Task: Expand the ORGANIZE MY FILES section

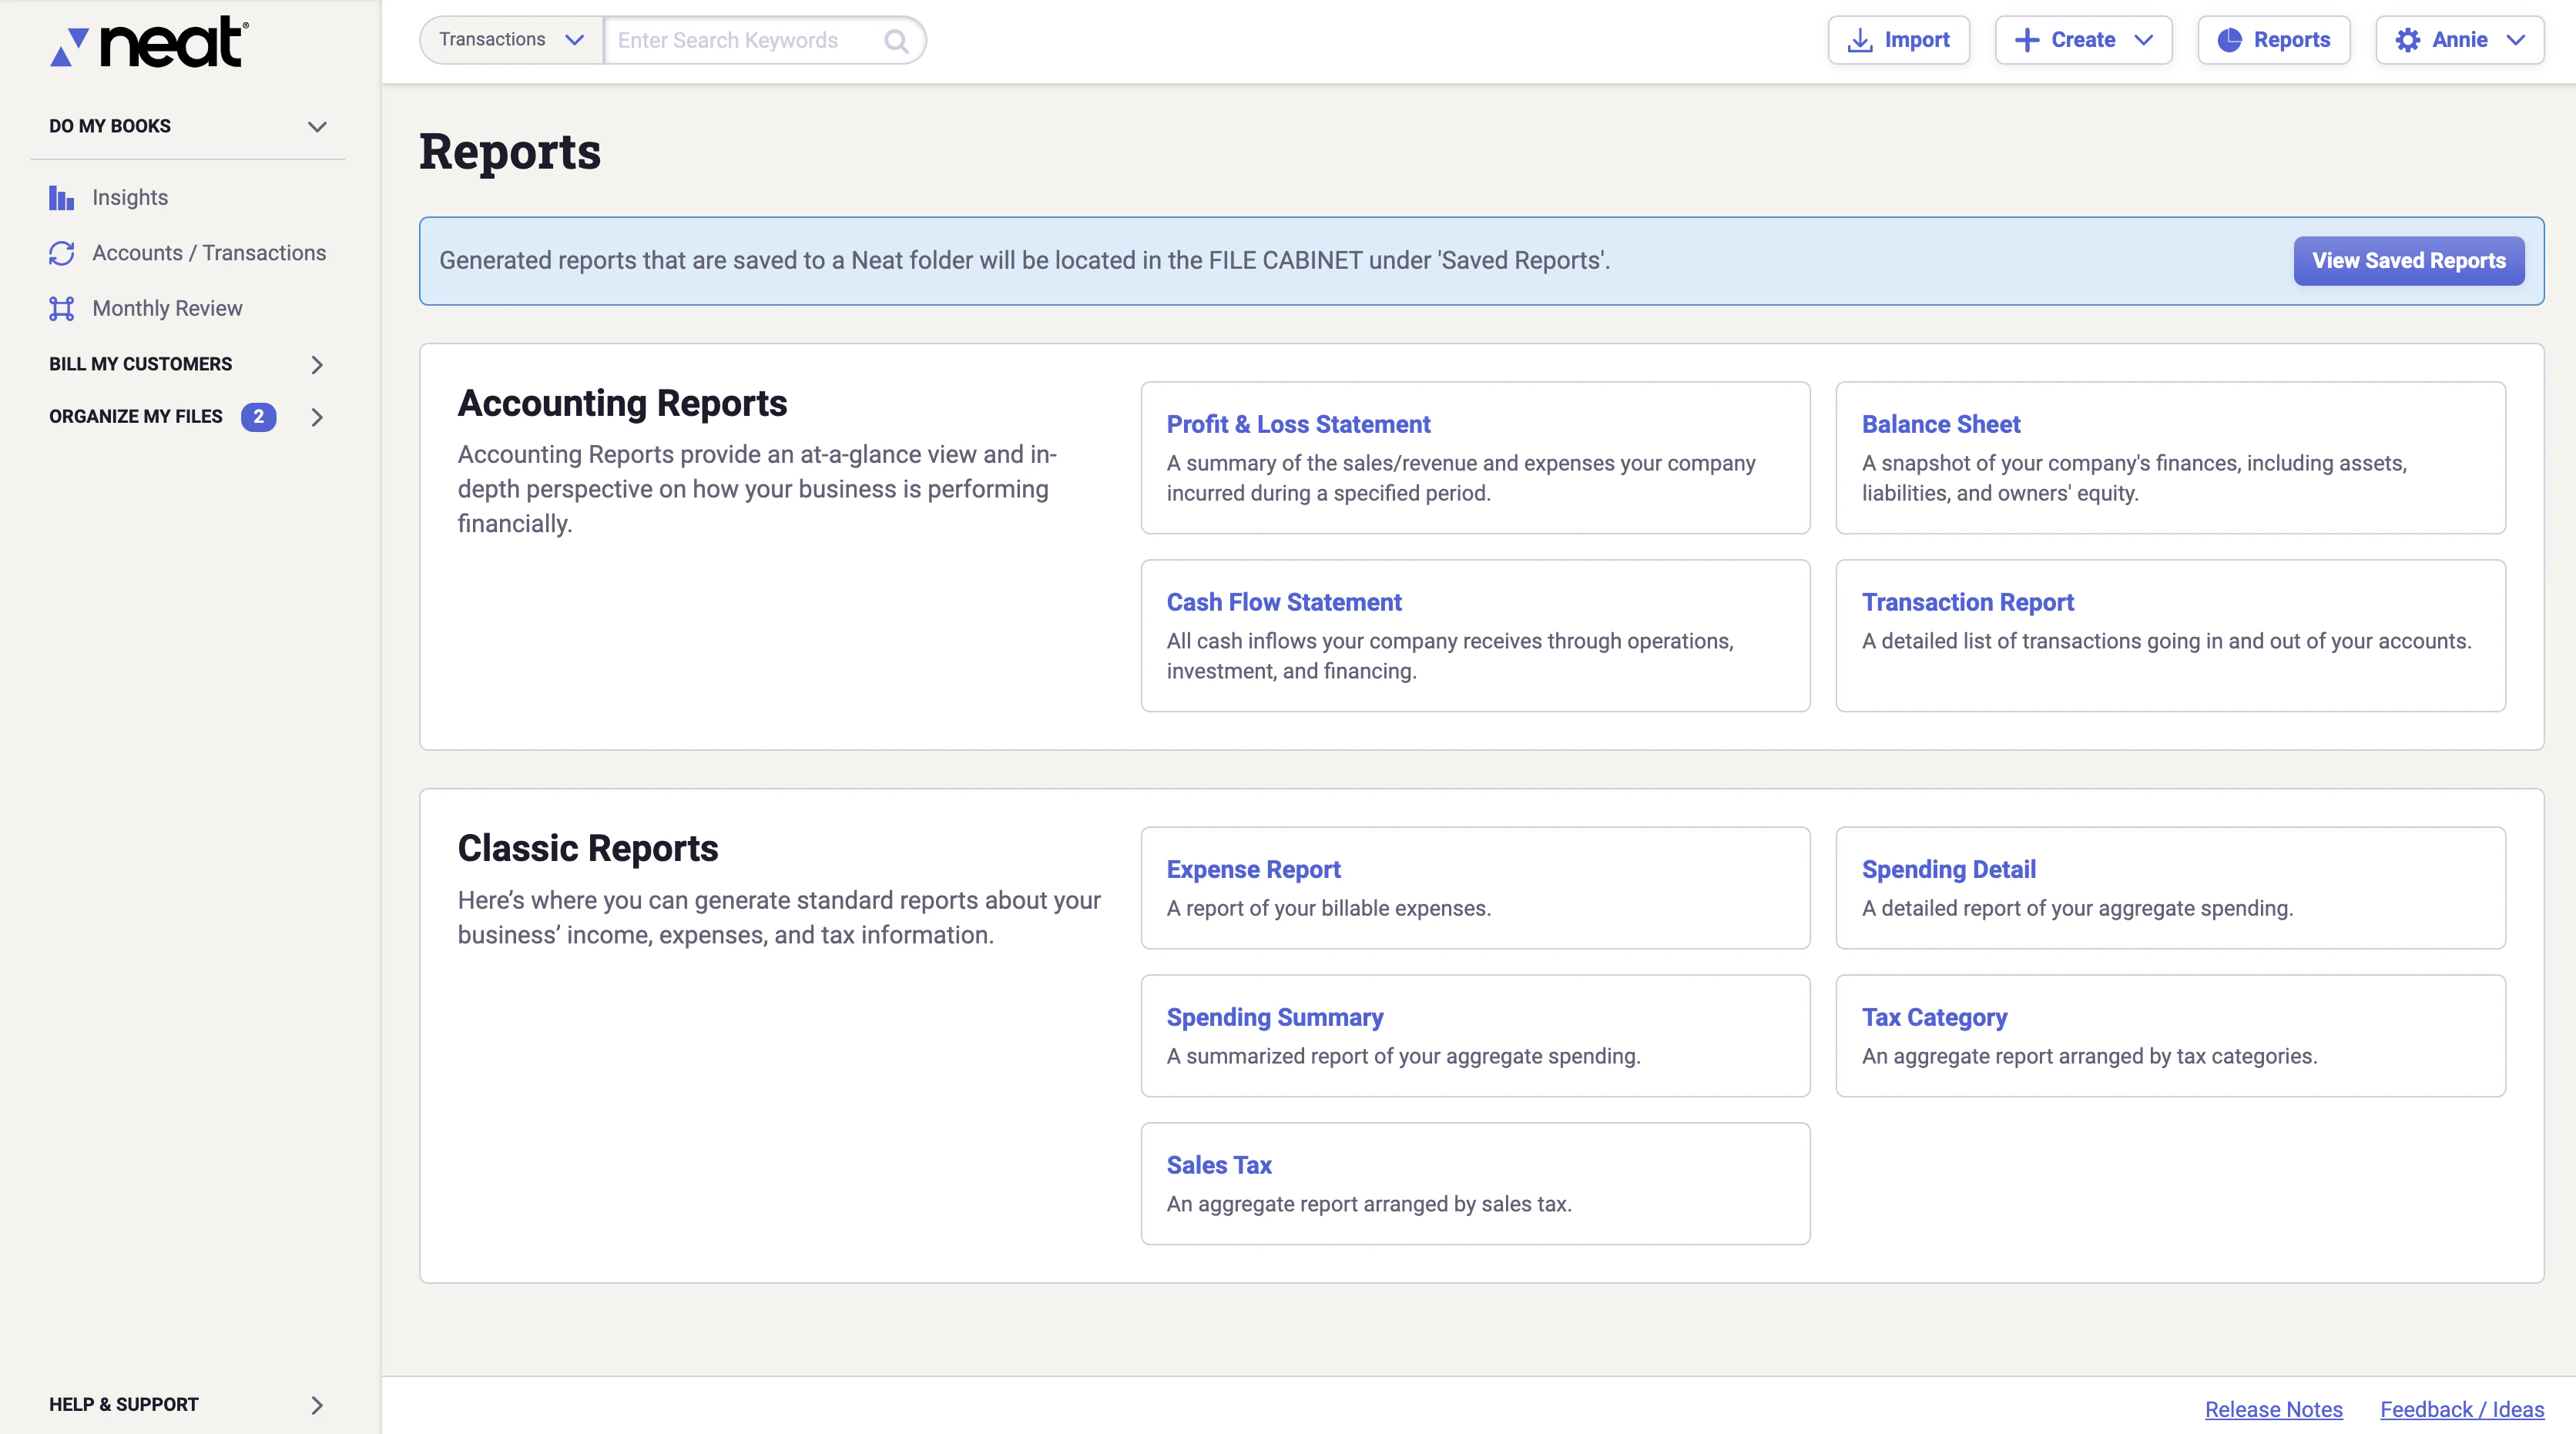Action: pos(316,417)
